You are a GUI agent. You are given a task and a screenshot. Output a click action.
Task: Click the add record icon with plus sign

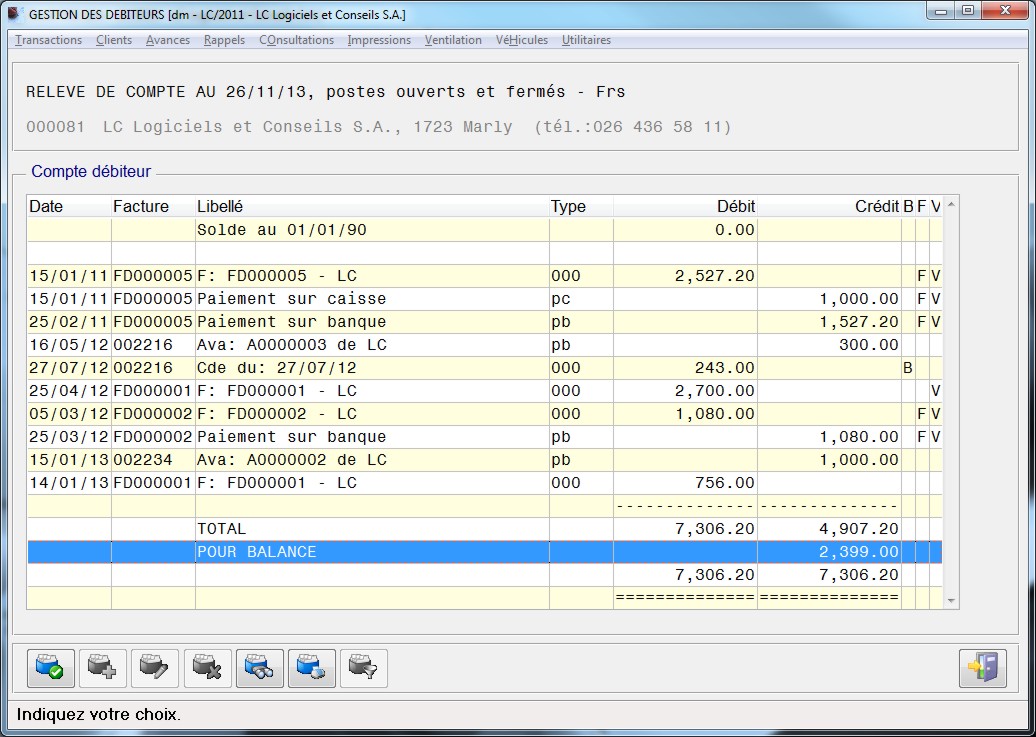pyautogui.click(x=102, y=668)
